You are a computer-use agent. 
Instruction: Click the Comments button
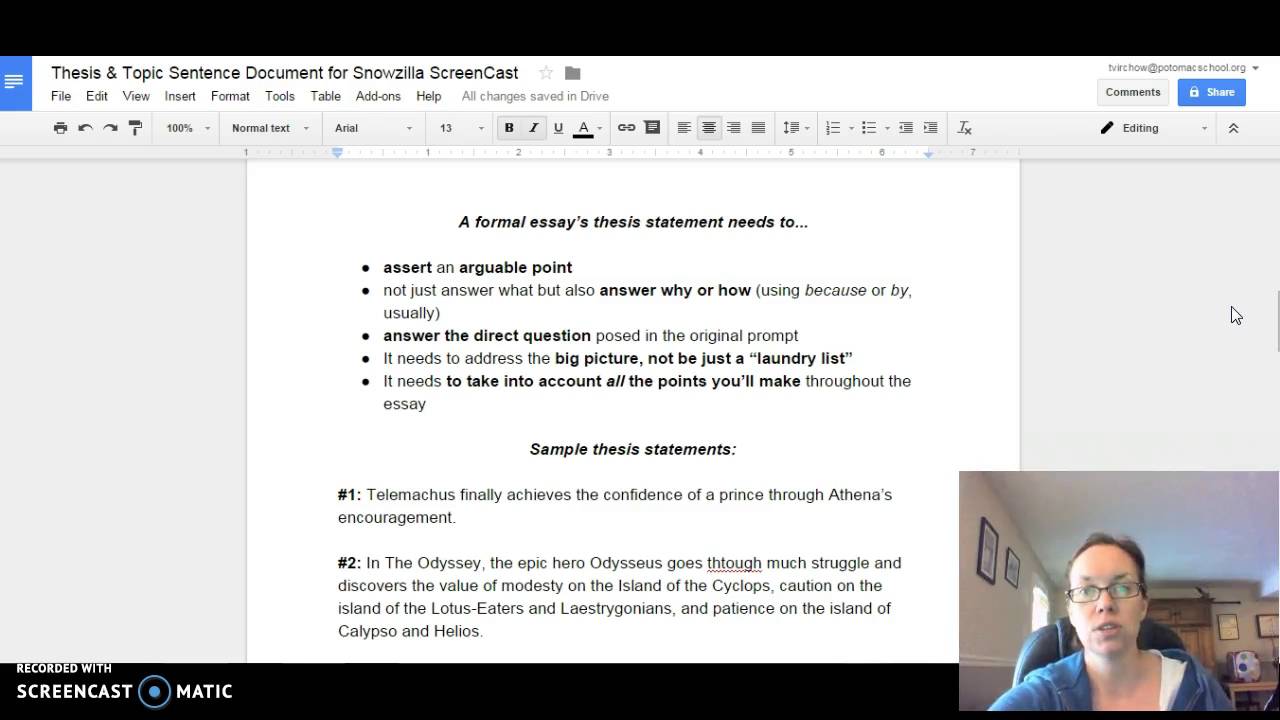point(1133,92)
